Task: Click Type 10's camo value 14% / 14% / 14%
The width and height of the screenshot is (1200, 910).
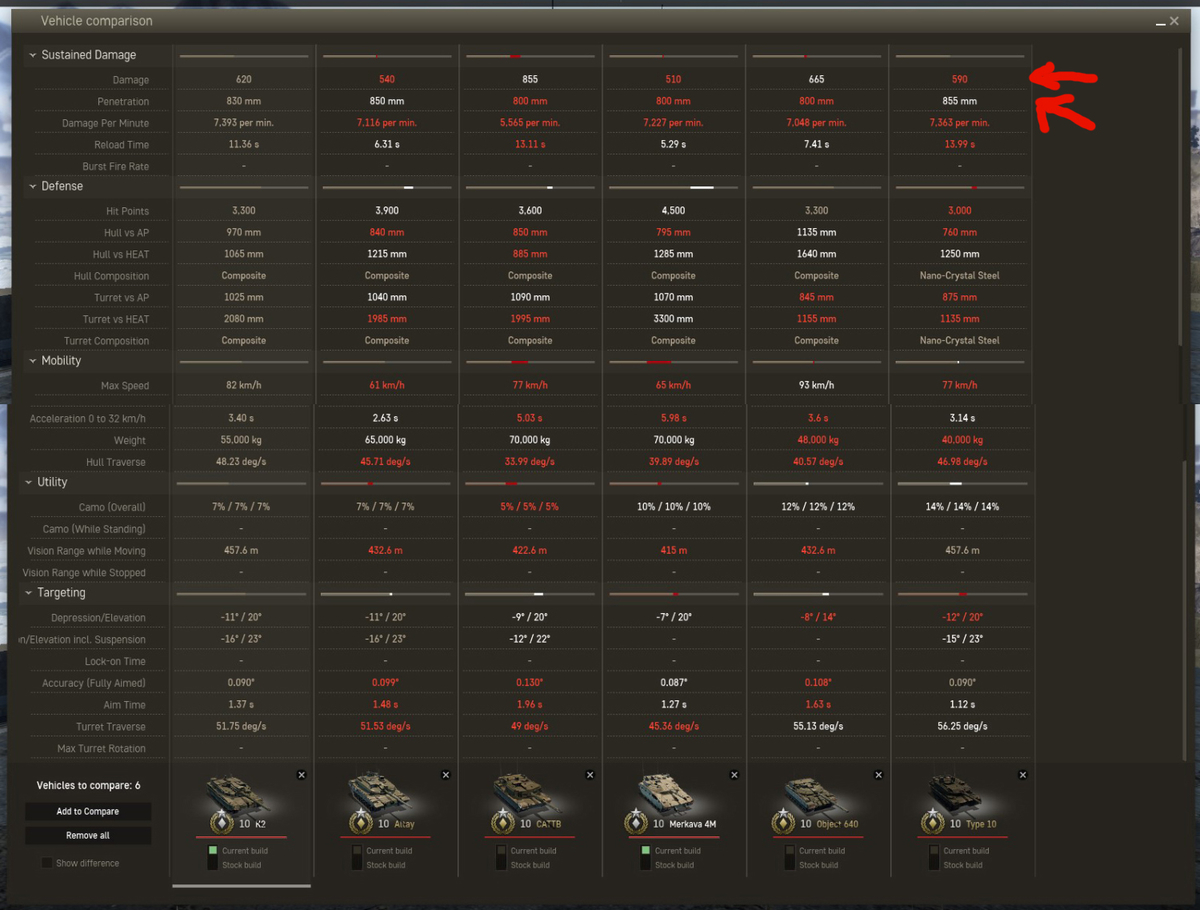Action: [960, 508]
